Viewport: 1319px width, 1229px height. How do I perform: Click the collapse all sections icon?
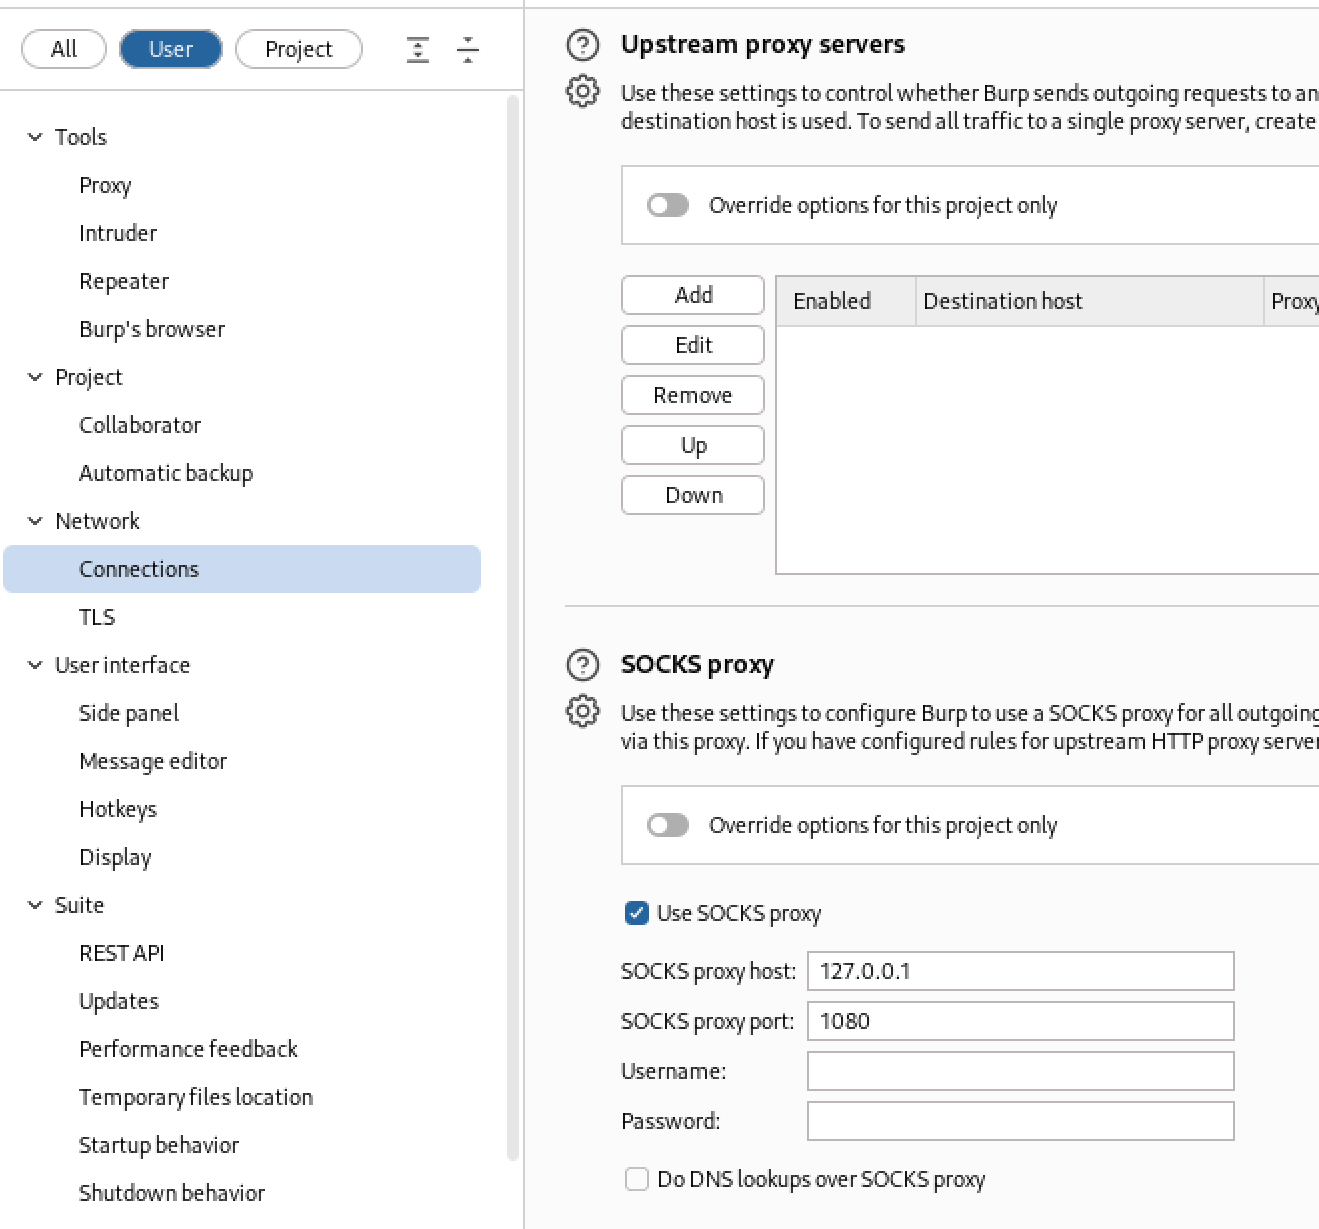pos(468,49)
